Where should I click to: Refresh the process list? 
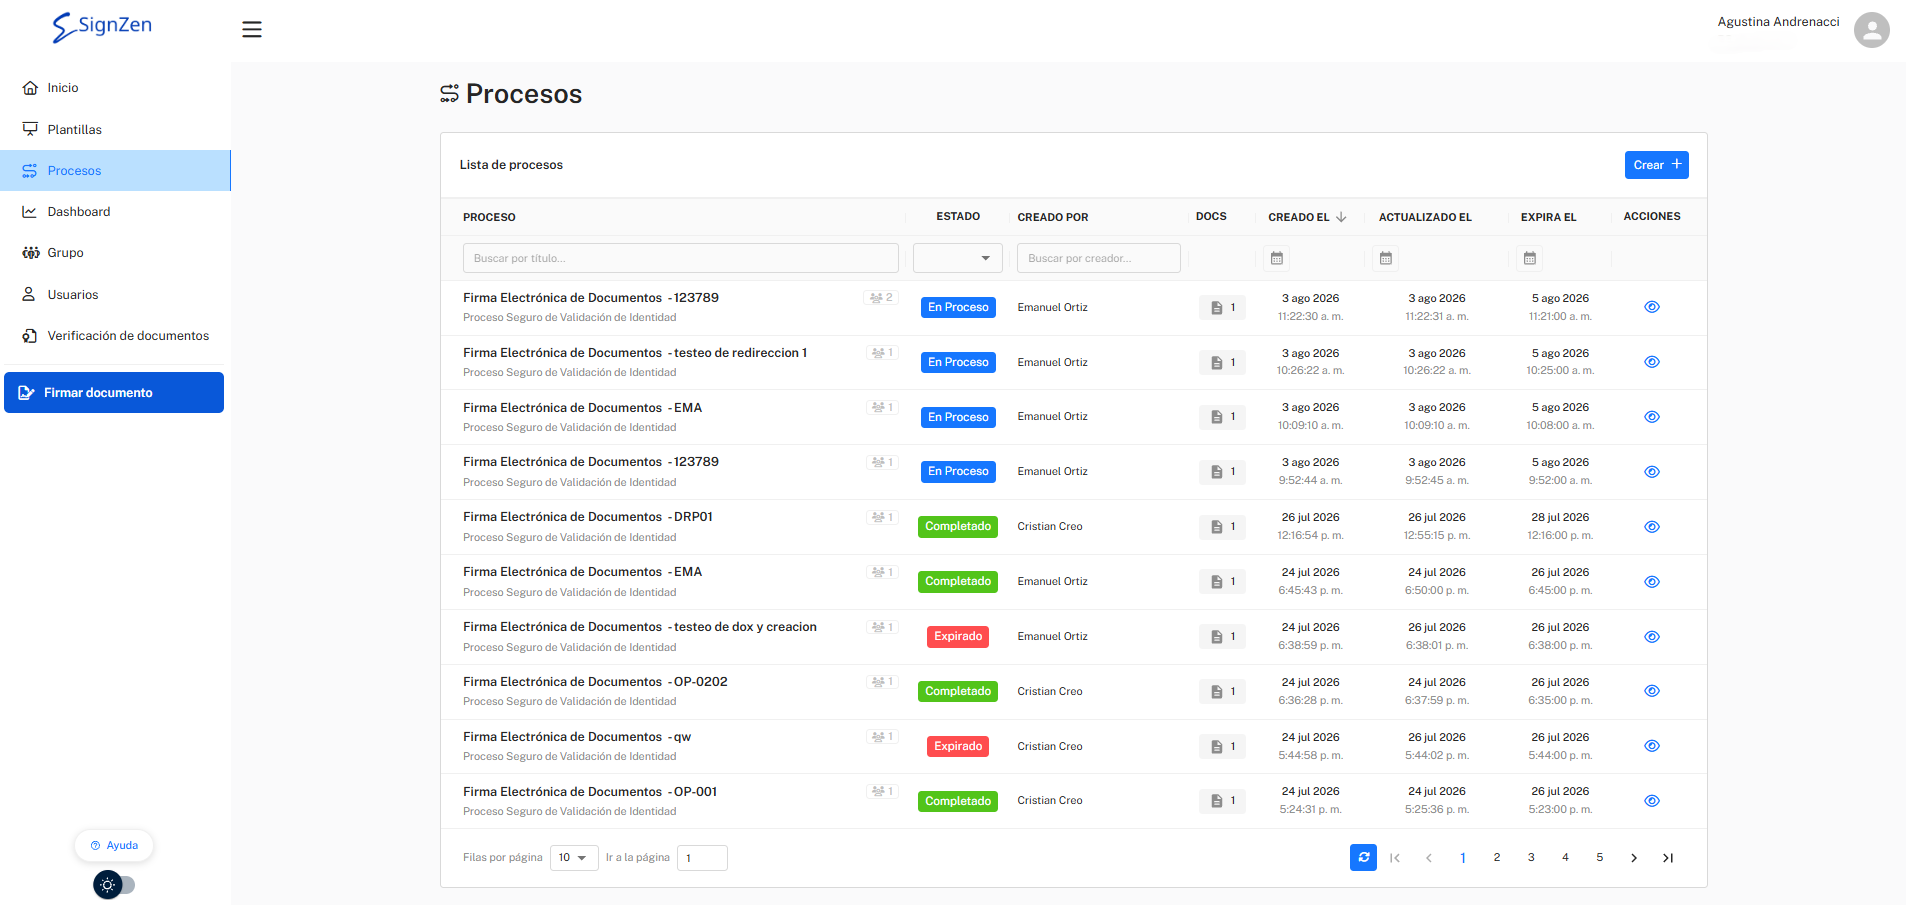[x=1363, y=857]
